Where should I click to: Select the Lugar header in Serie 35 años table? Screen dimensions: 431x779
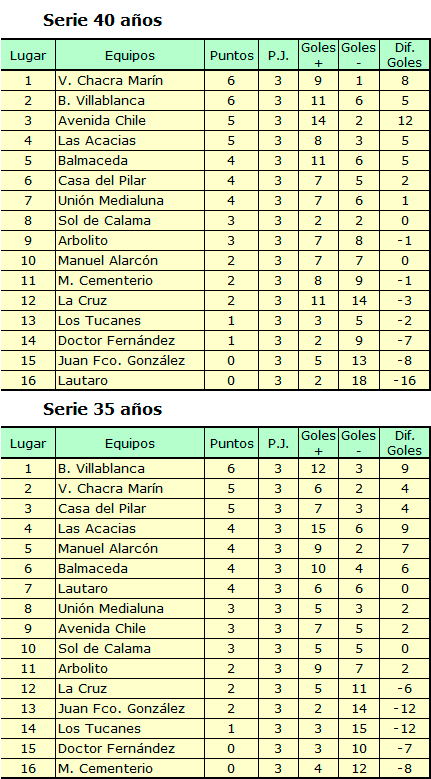(x=28, y=443)
